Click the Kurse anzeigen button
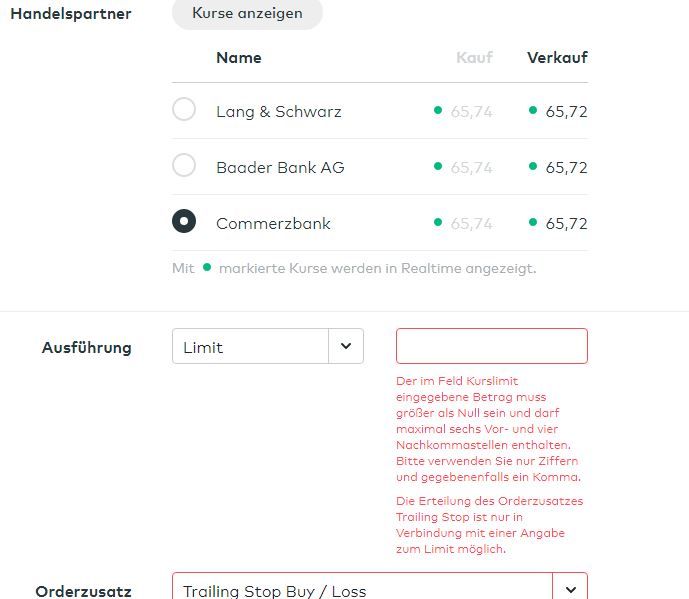Viewport: 689px width, 599px height. coord(247,14)
